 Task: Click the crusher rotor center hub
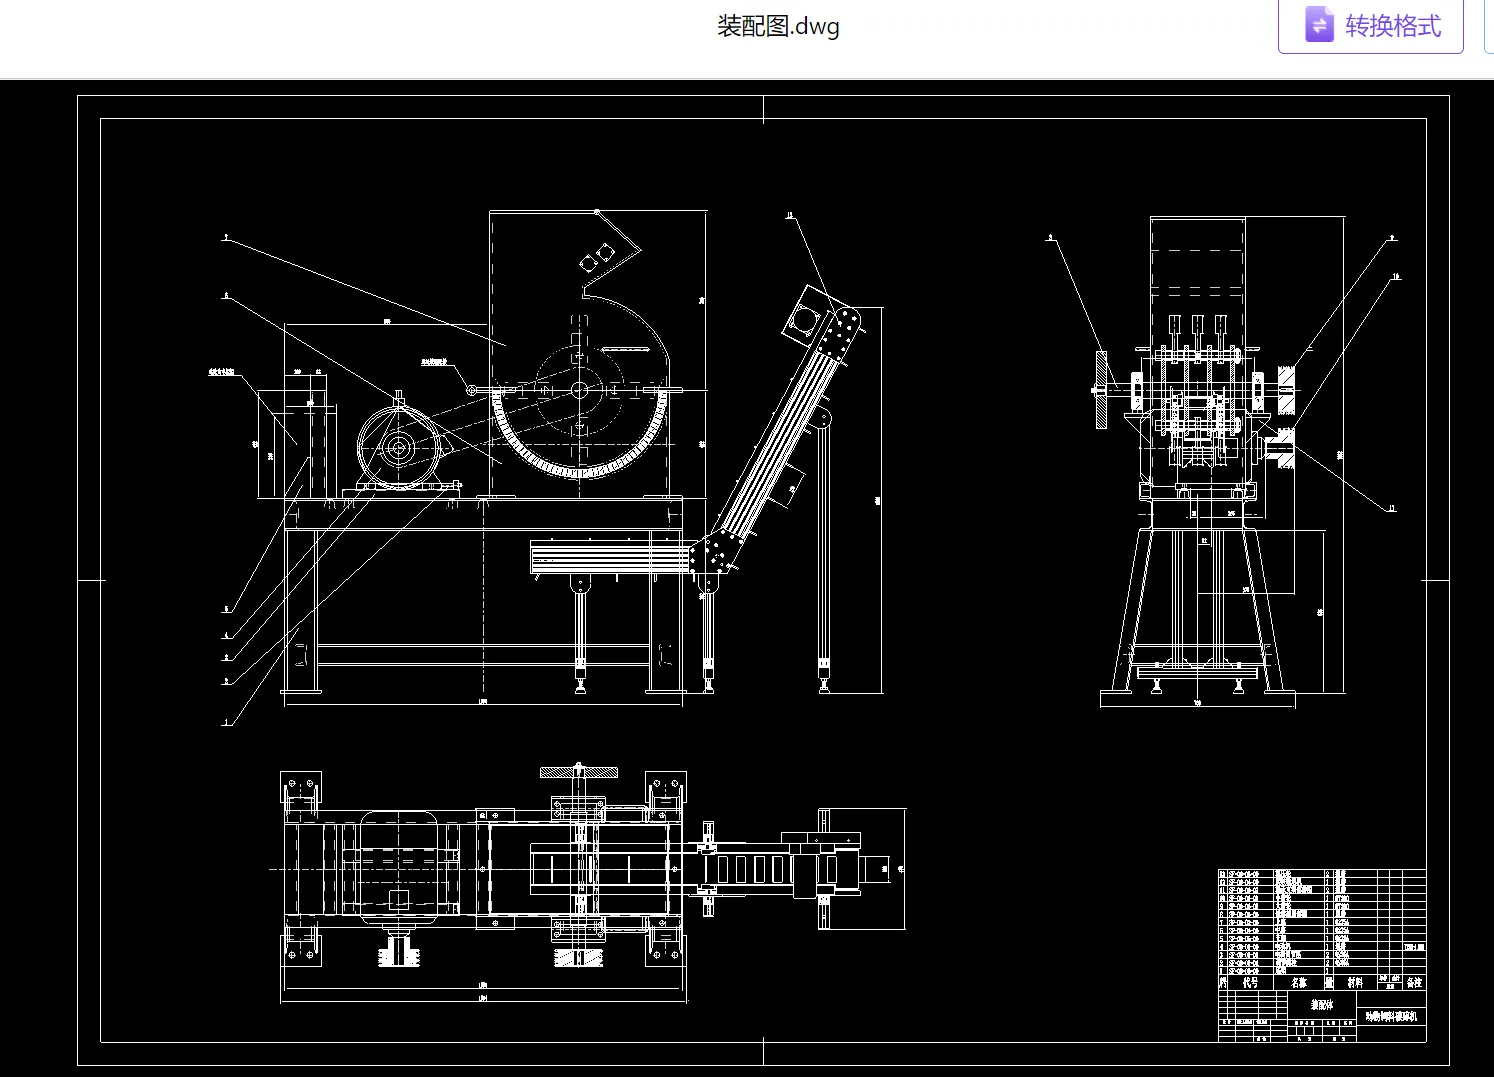[x=579, y=390]
